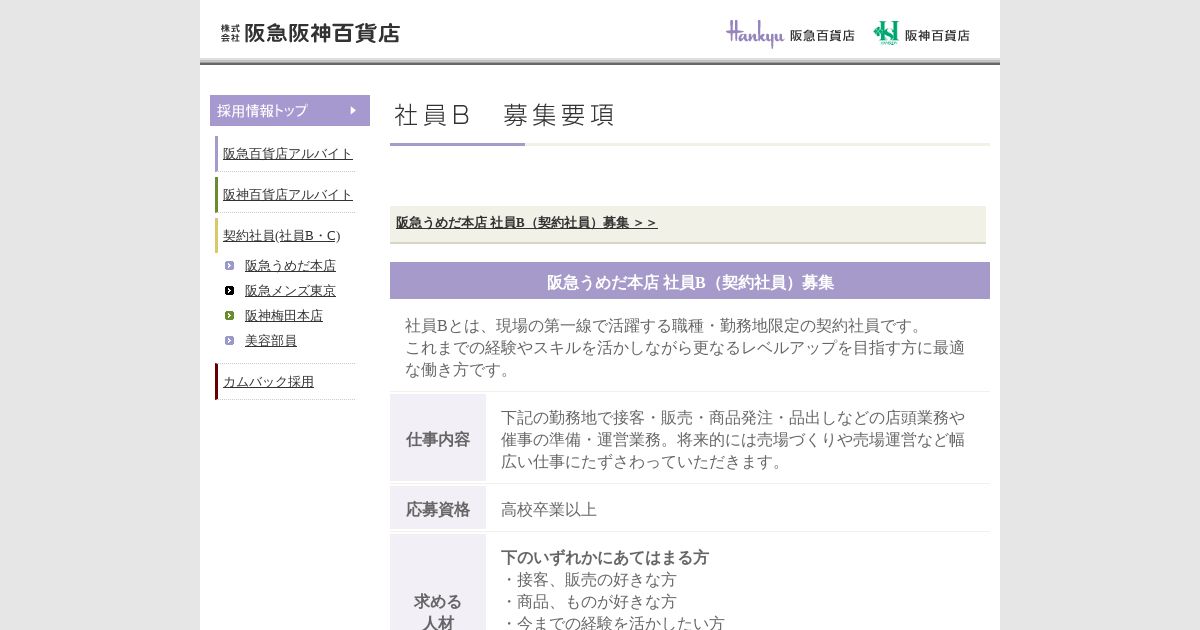
Task: Click the 社員Bとは intro paragraph
Action: coord(685,347)
